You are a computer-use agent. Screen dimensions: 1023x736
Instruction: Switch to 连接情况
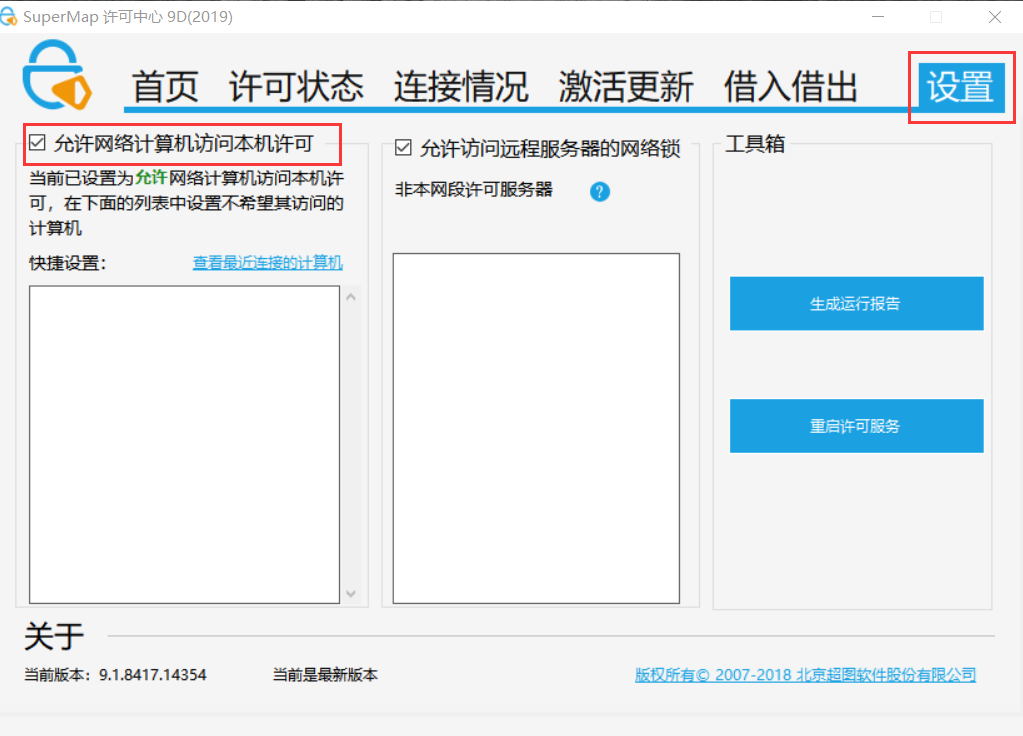[461, 86]
